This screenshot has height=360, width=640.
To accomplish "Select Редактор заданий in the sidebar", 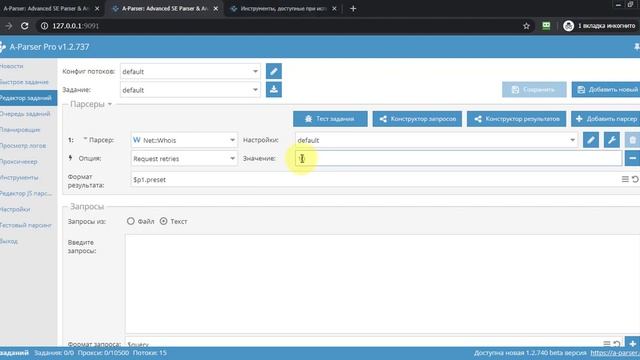I will (x=28, y=98).
